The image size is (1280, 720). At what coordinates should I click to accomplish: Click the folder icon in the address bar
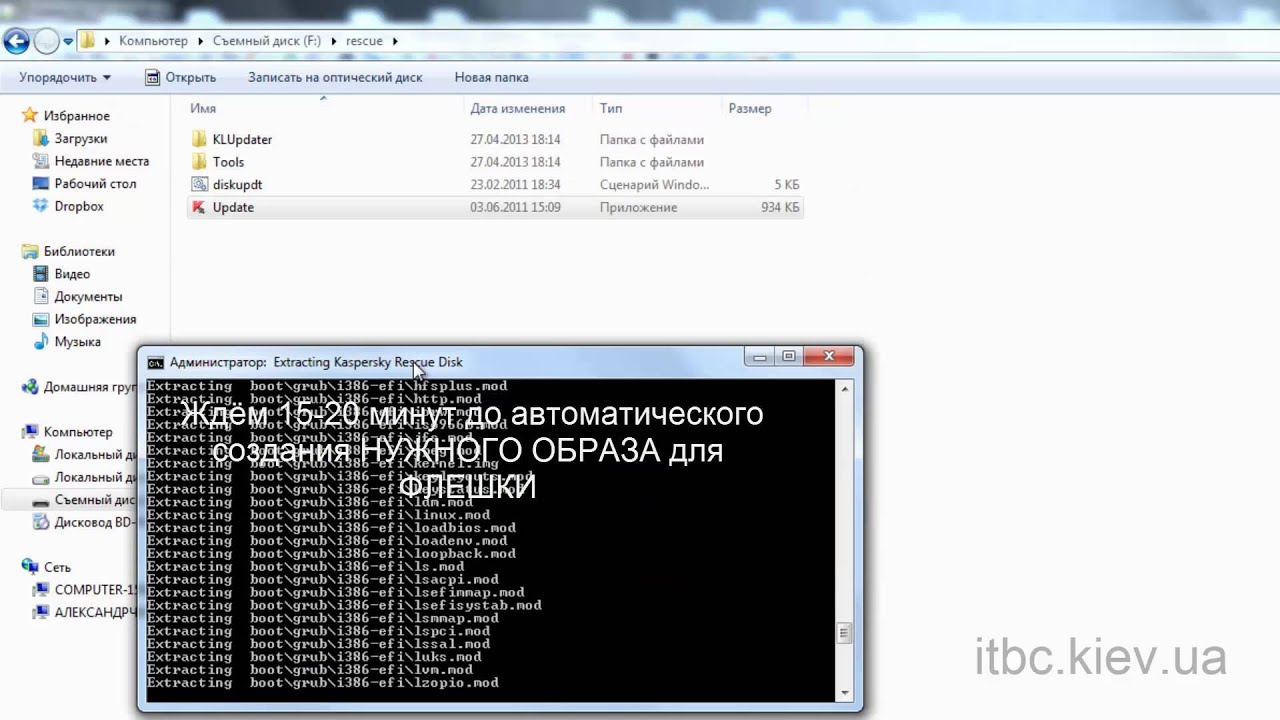click(88, 41)
